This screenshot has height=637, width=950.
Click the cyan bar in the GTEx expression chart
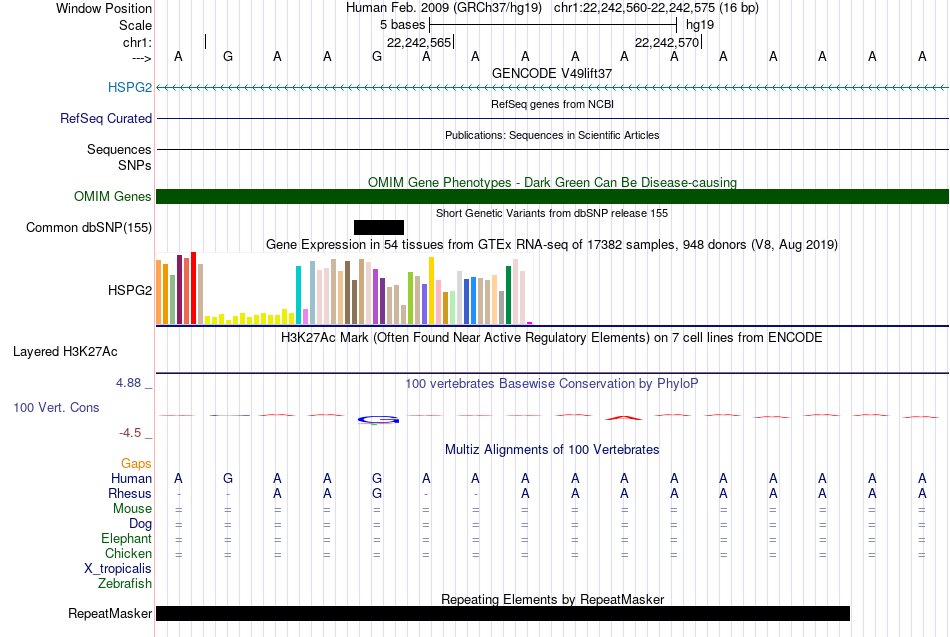point(298,295)
